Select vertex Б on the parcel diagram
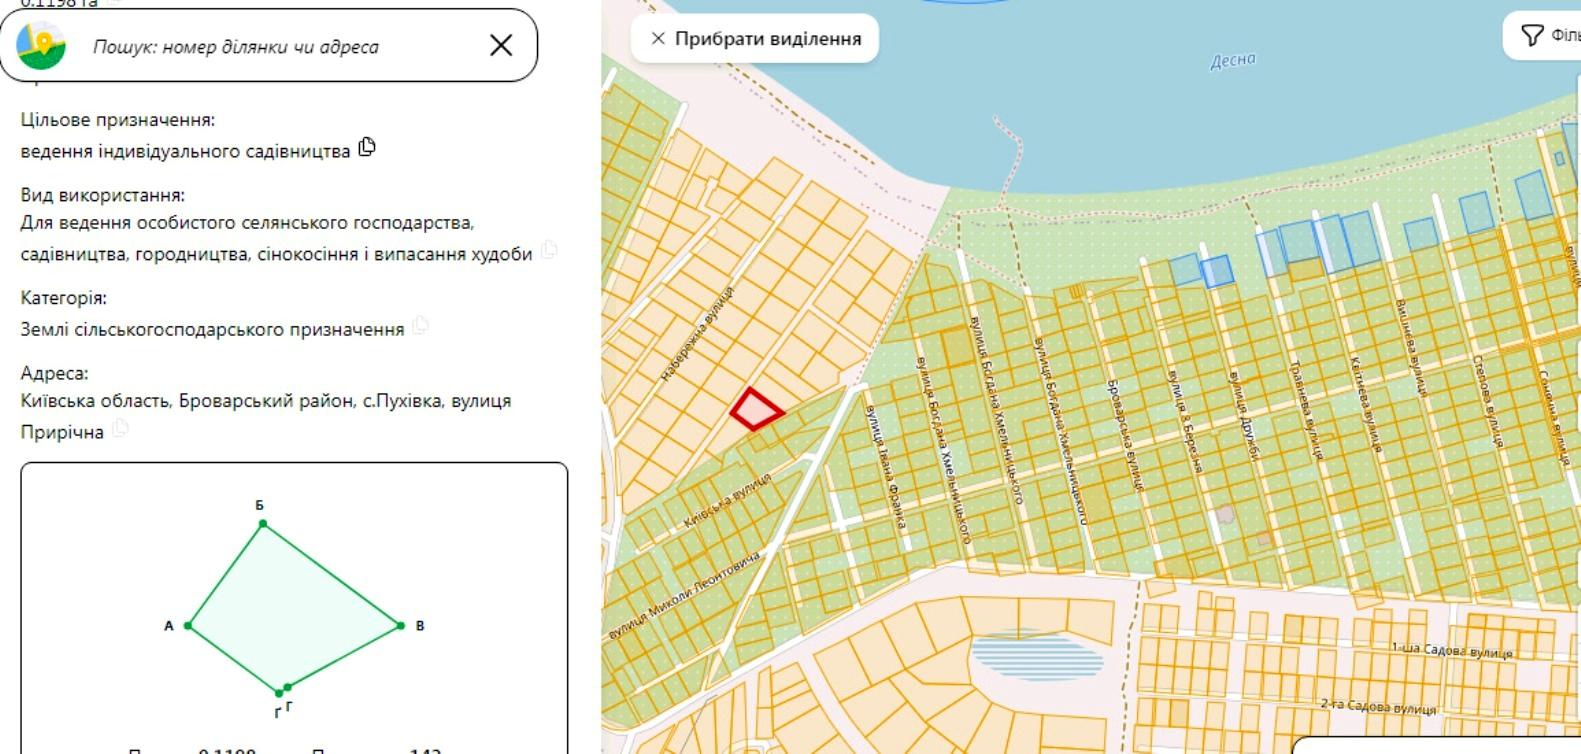Screen dimensions: 1581x754 262,523
